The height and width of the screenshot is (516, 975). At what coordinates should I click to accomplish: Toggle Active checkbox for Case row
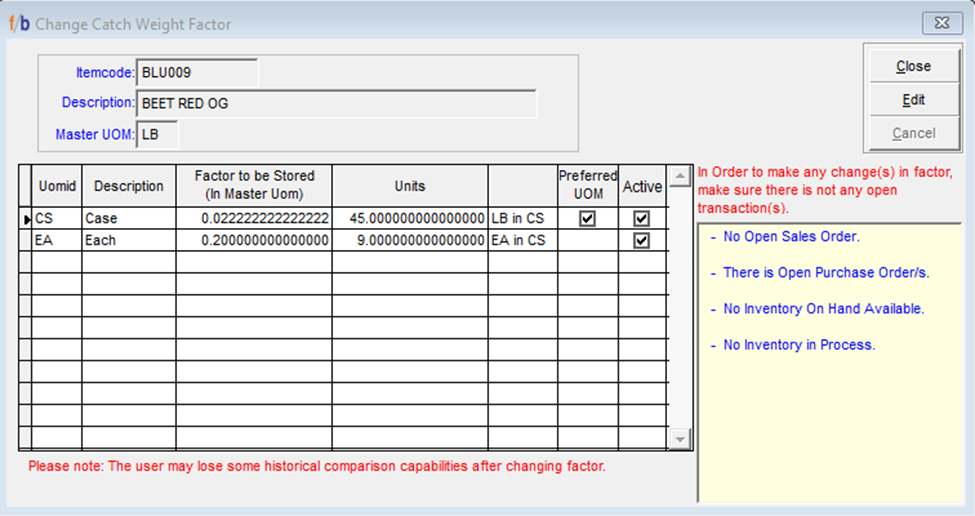[642, 218]
